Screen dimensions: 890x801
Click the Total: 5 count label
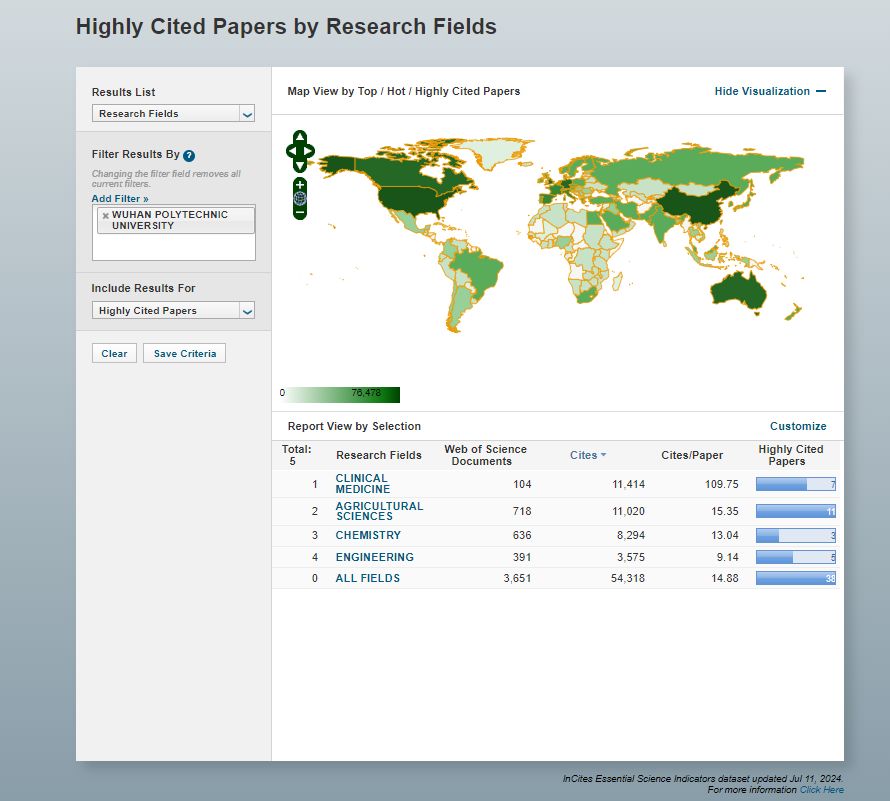[x=296, y=455]
